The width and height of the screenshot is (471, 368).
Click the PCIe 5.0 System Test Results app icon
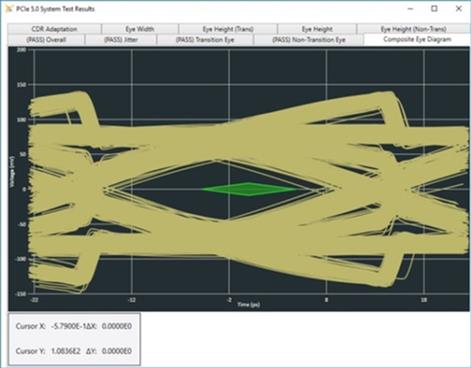[x=9, y=9]
